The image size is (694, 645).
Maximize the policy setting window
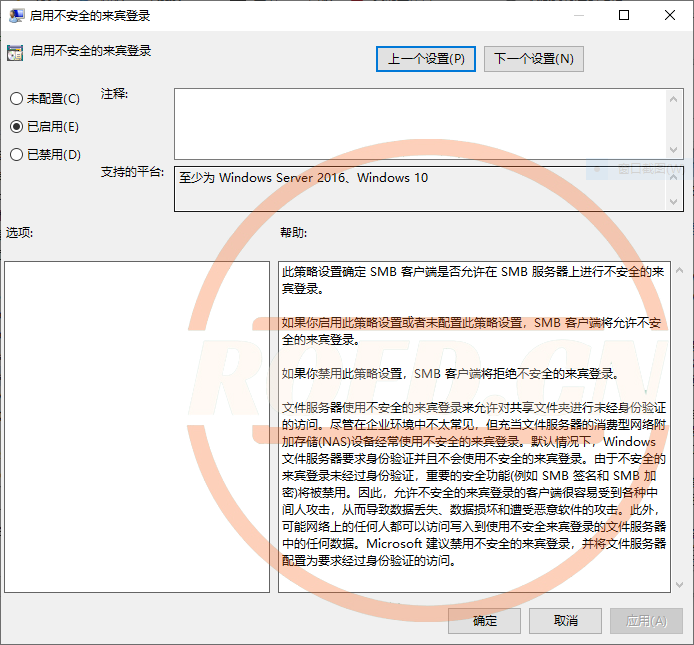(624, 16)
